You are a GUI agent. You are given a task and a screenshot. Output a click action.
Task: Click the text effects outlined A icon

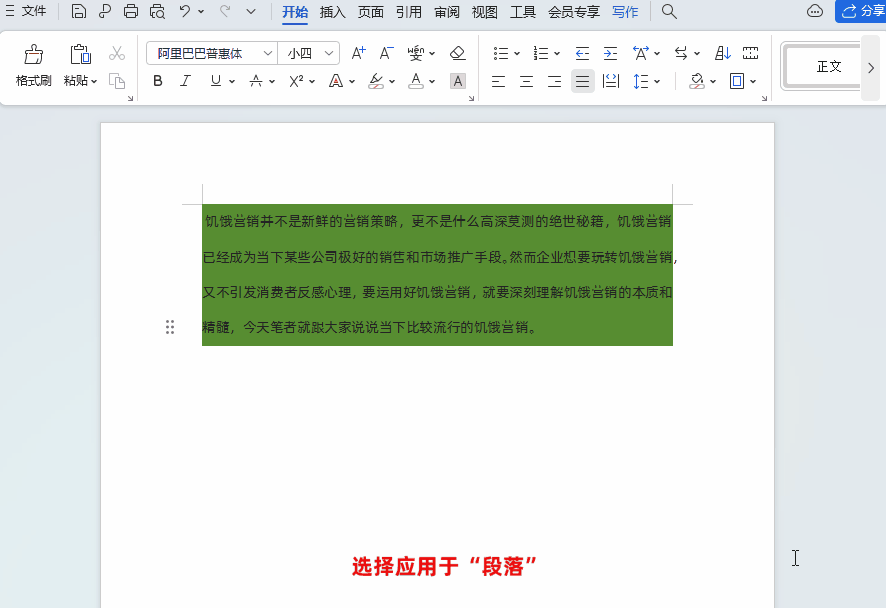pyautogui.click(x=336, y=81)
